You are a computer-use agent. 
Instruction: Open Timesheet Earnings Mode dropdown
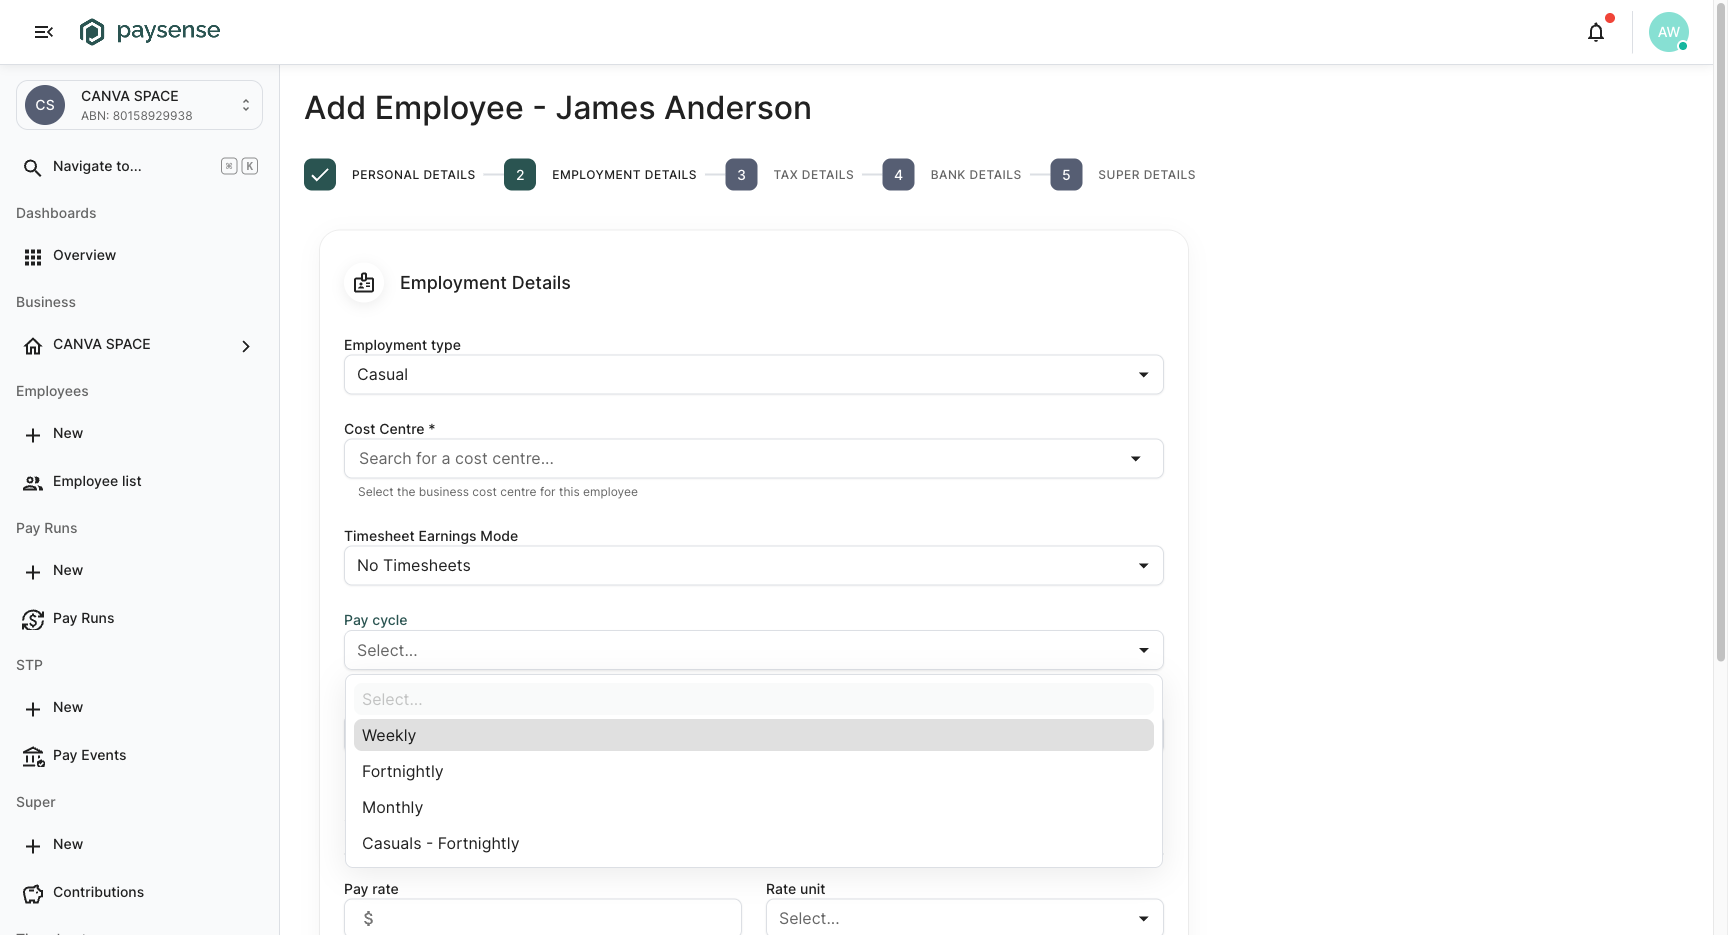754,565
